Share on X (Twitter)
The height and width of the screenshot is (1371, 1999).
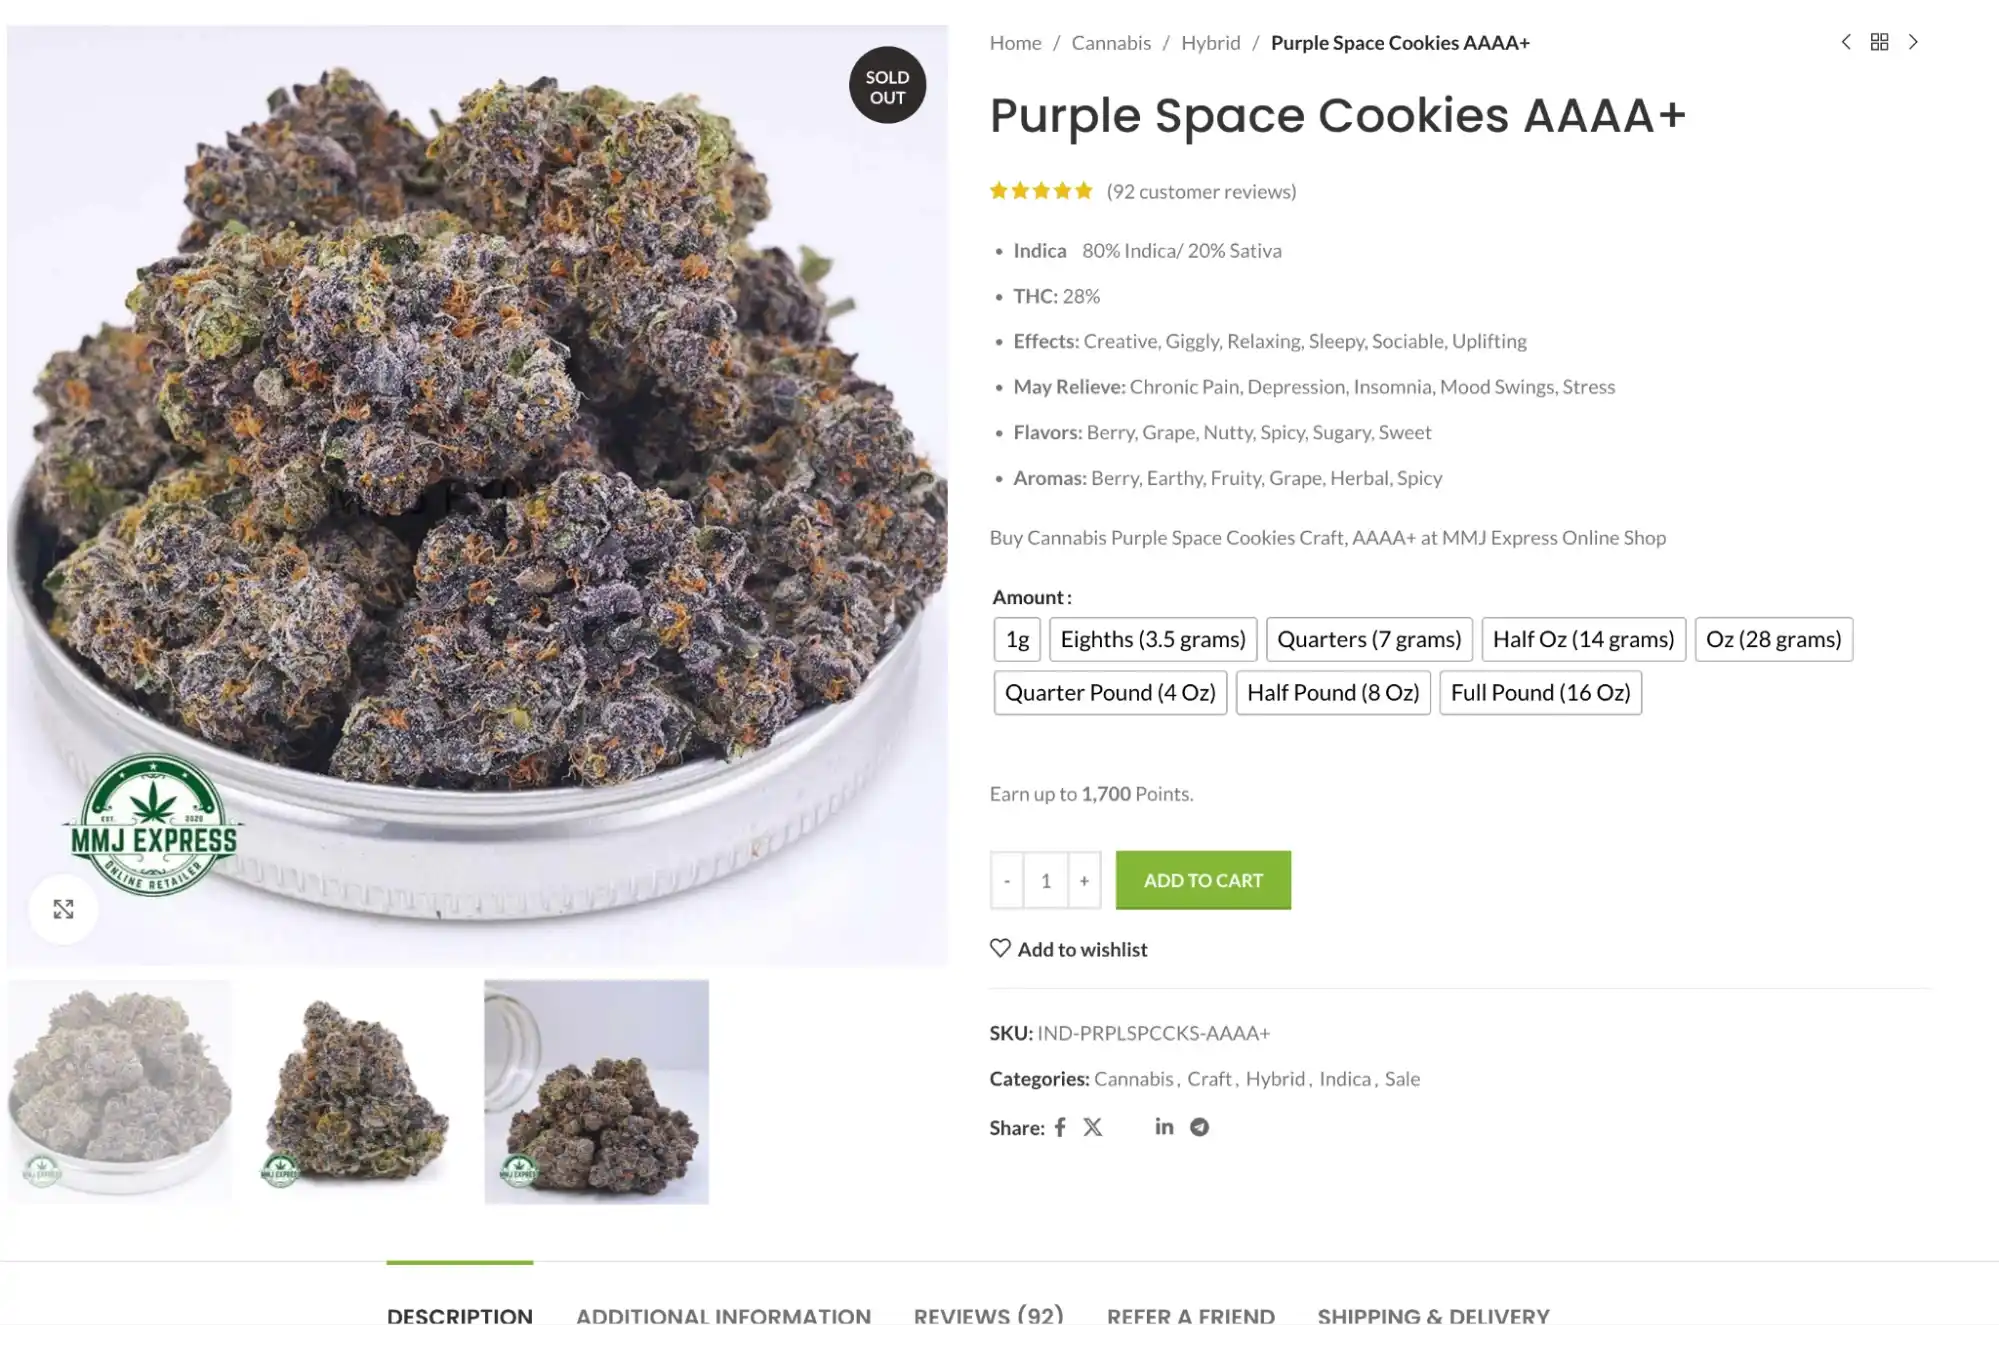(1092, 1127)
